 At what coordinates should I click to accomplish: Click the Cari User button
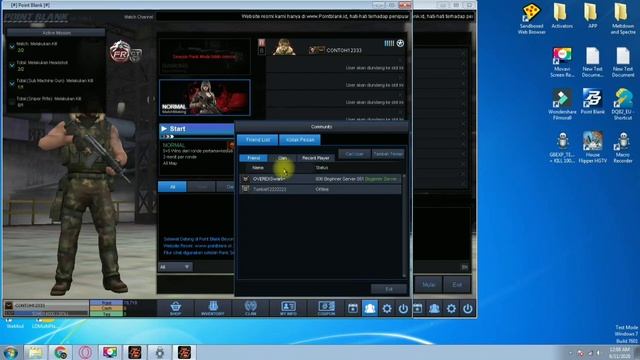354,154
